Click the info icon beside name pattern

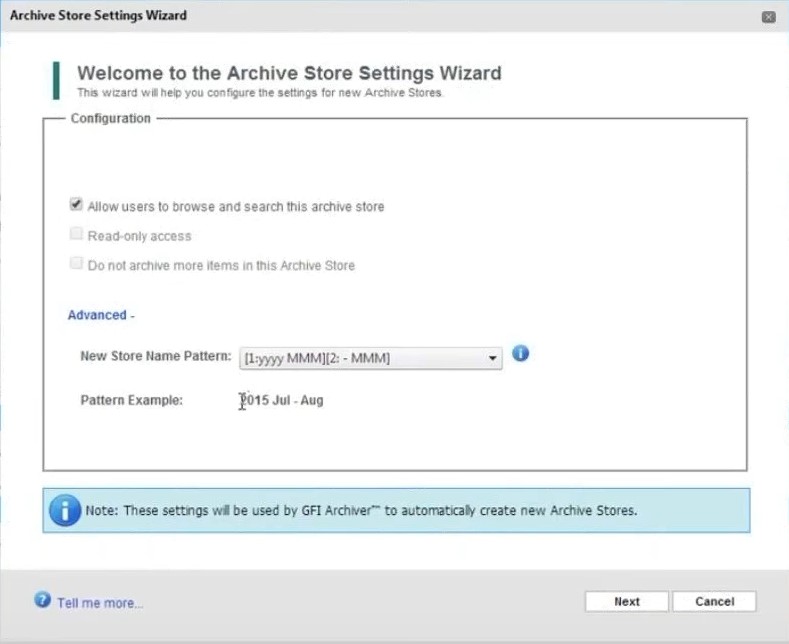pyautogui.click(x=520, y=353)
